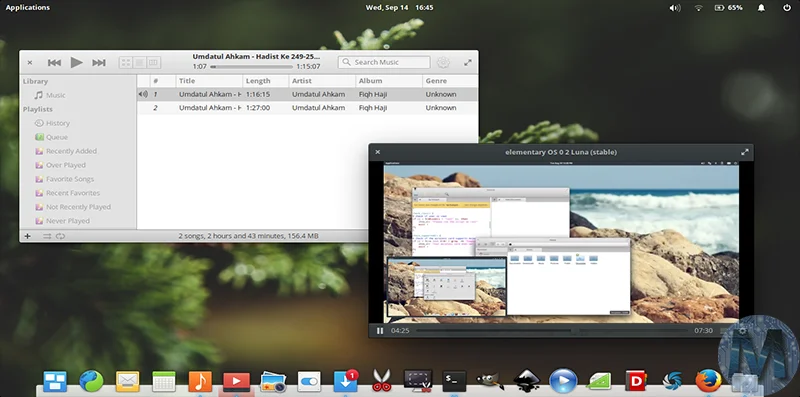800x397 pixels.
Task: Open the Music settings gear menu
Action: tap(443, 62)
